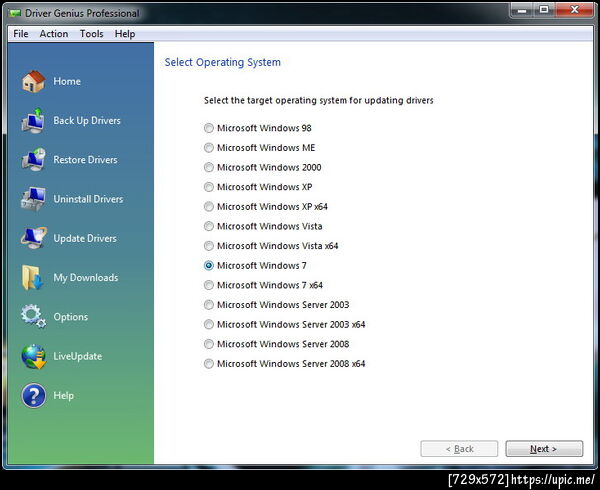Go to Home label in sidebar
The width and height of the screenshot is (600, 490).
67,81
